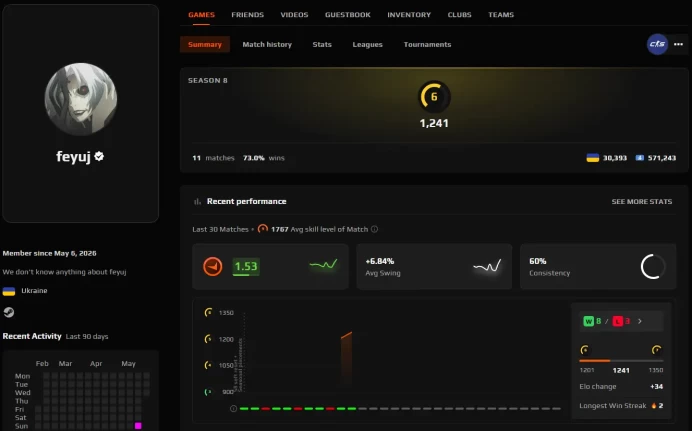Click the 1350 level marker icon
The image size is (692, 431).
click(x=208, y=312)
